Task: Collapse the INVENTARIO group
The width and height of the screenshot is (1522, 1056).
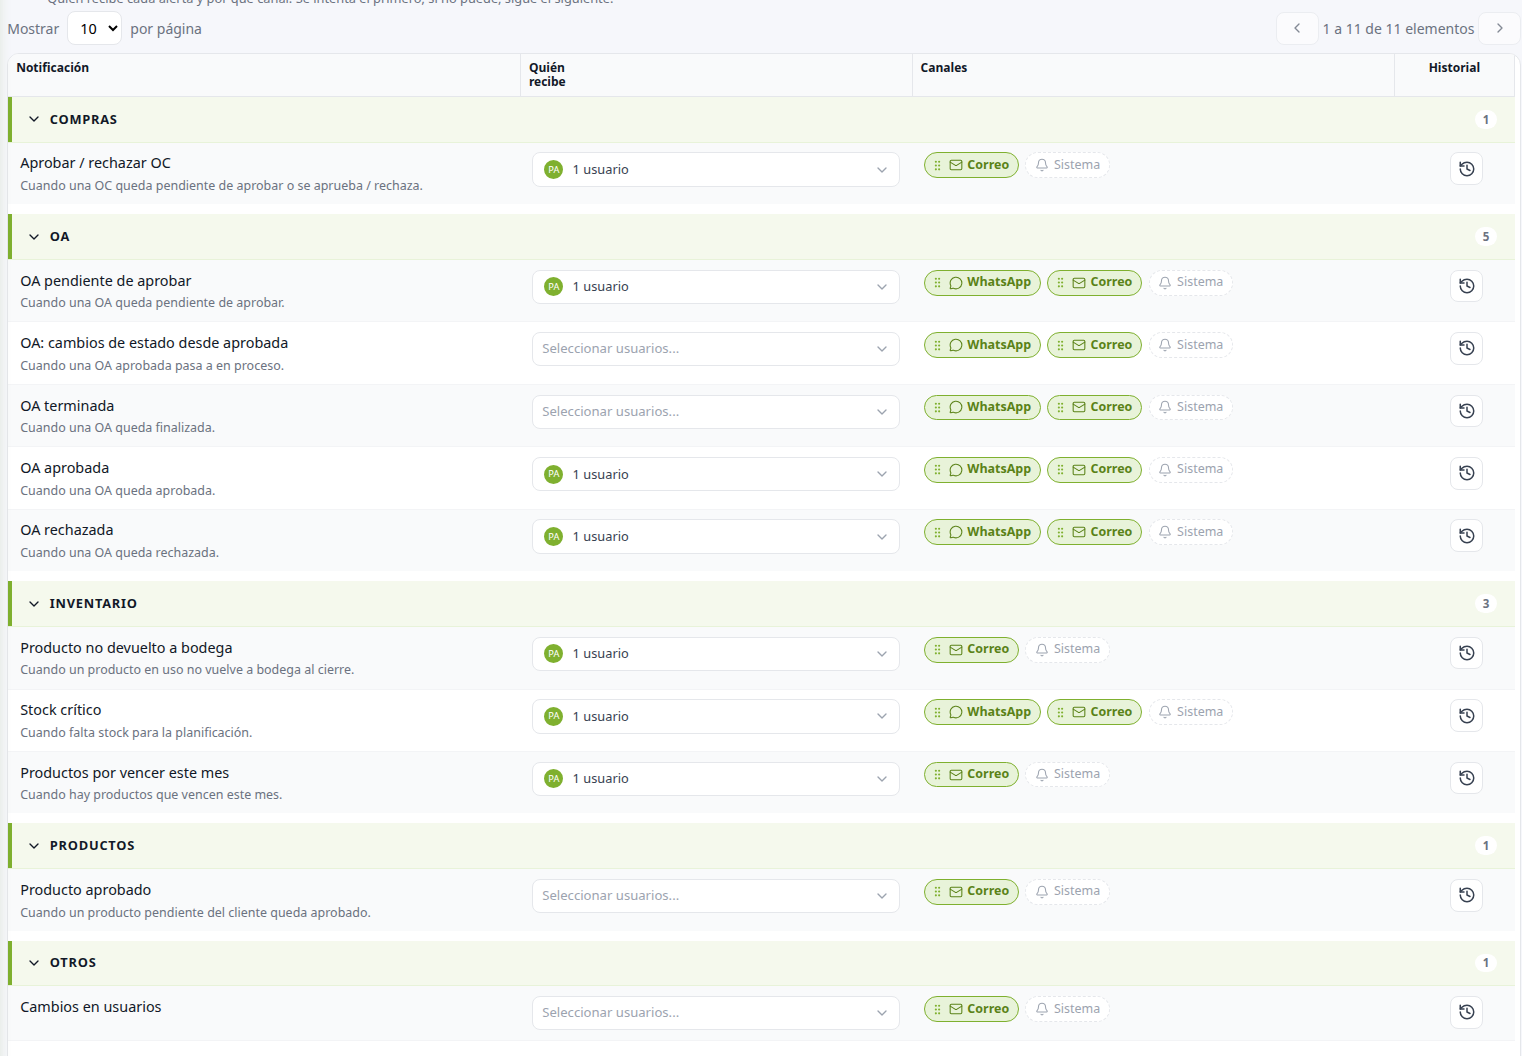Action: [x=34, y=604]
